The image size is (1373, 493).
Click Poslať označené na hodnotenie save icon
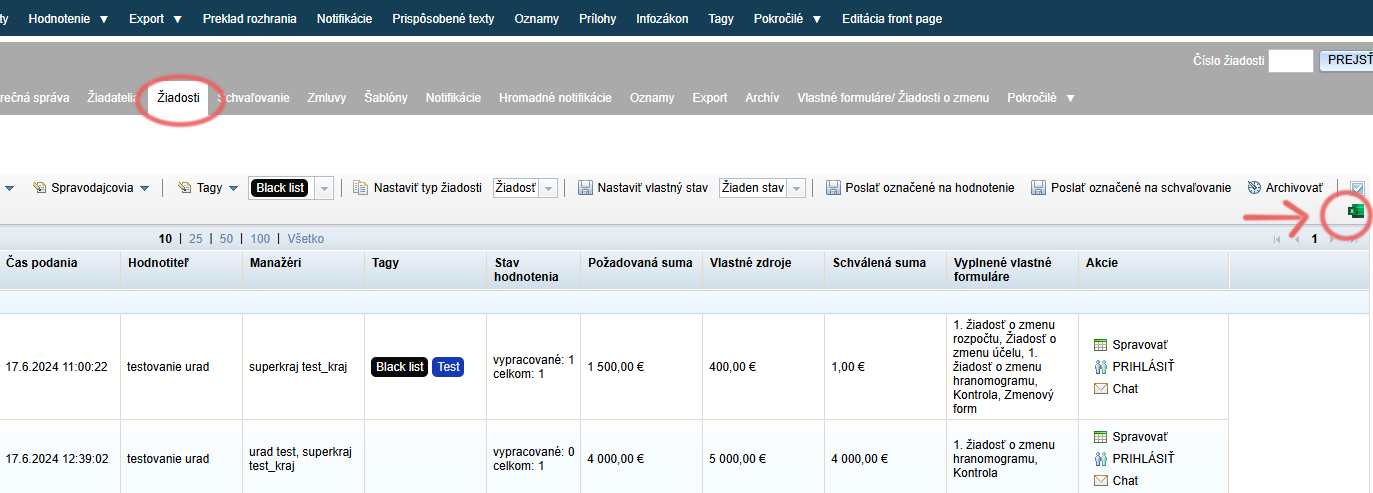tap(833, 187)
